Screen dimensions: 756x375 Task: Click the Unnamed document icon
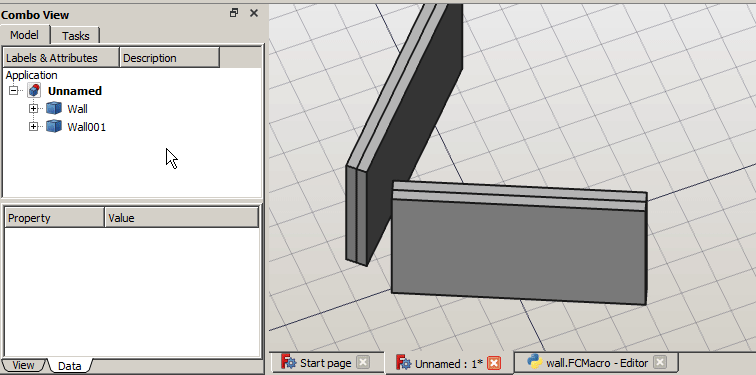click(34, 90)
